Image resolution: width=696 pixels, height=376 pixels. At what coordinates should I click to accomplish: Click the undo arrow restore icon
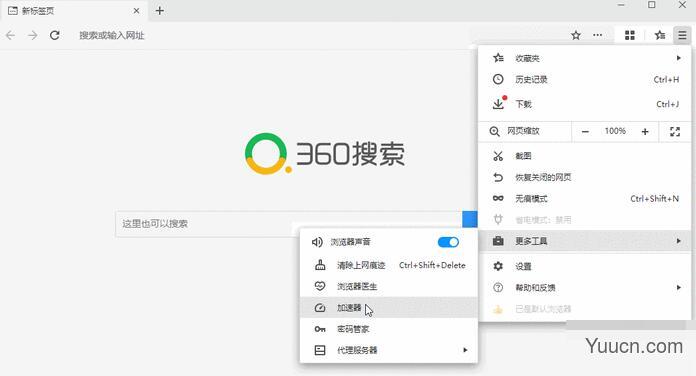pyautogui.click(x=498, y=177)
